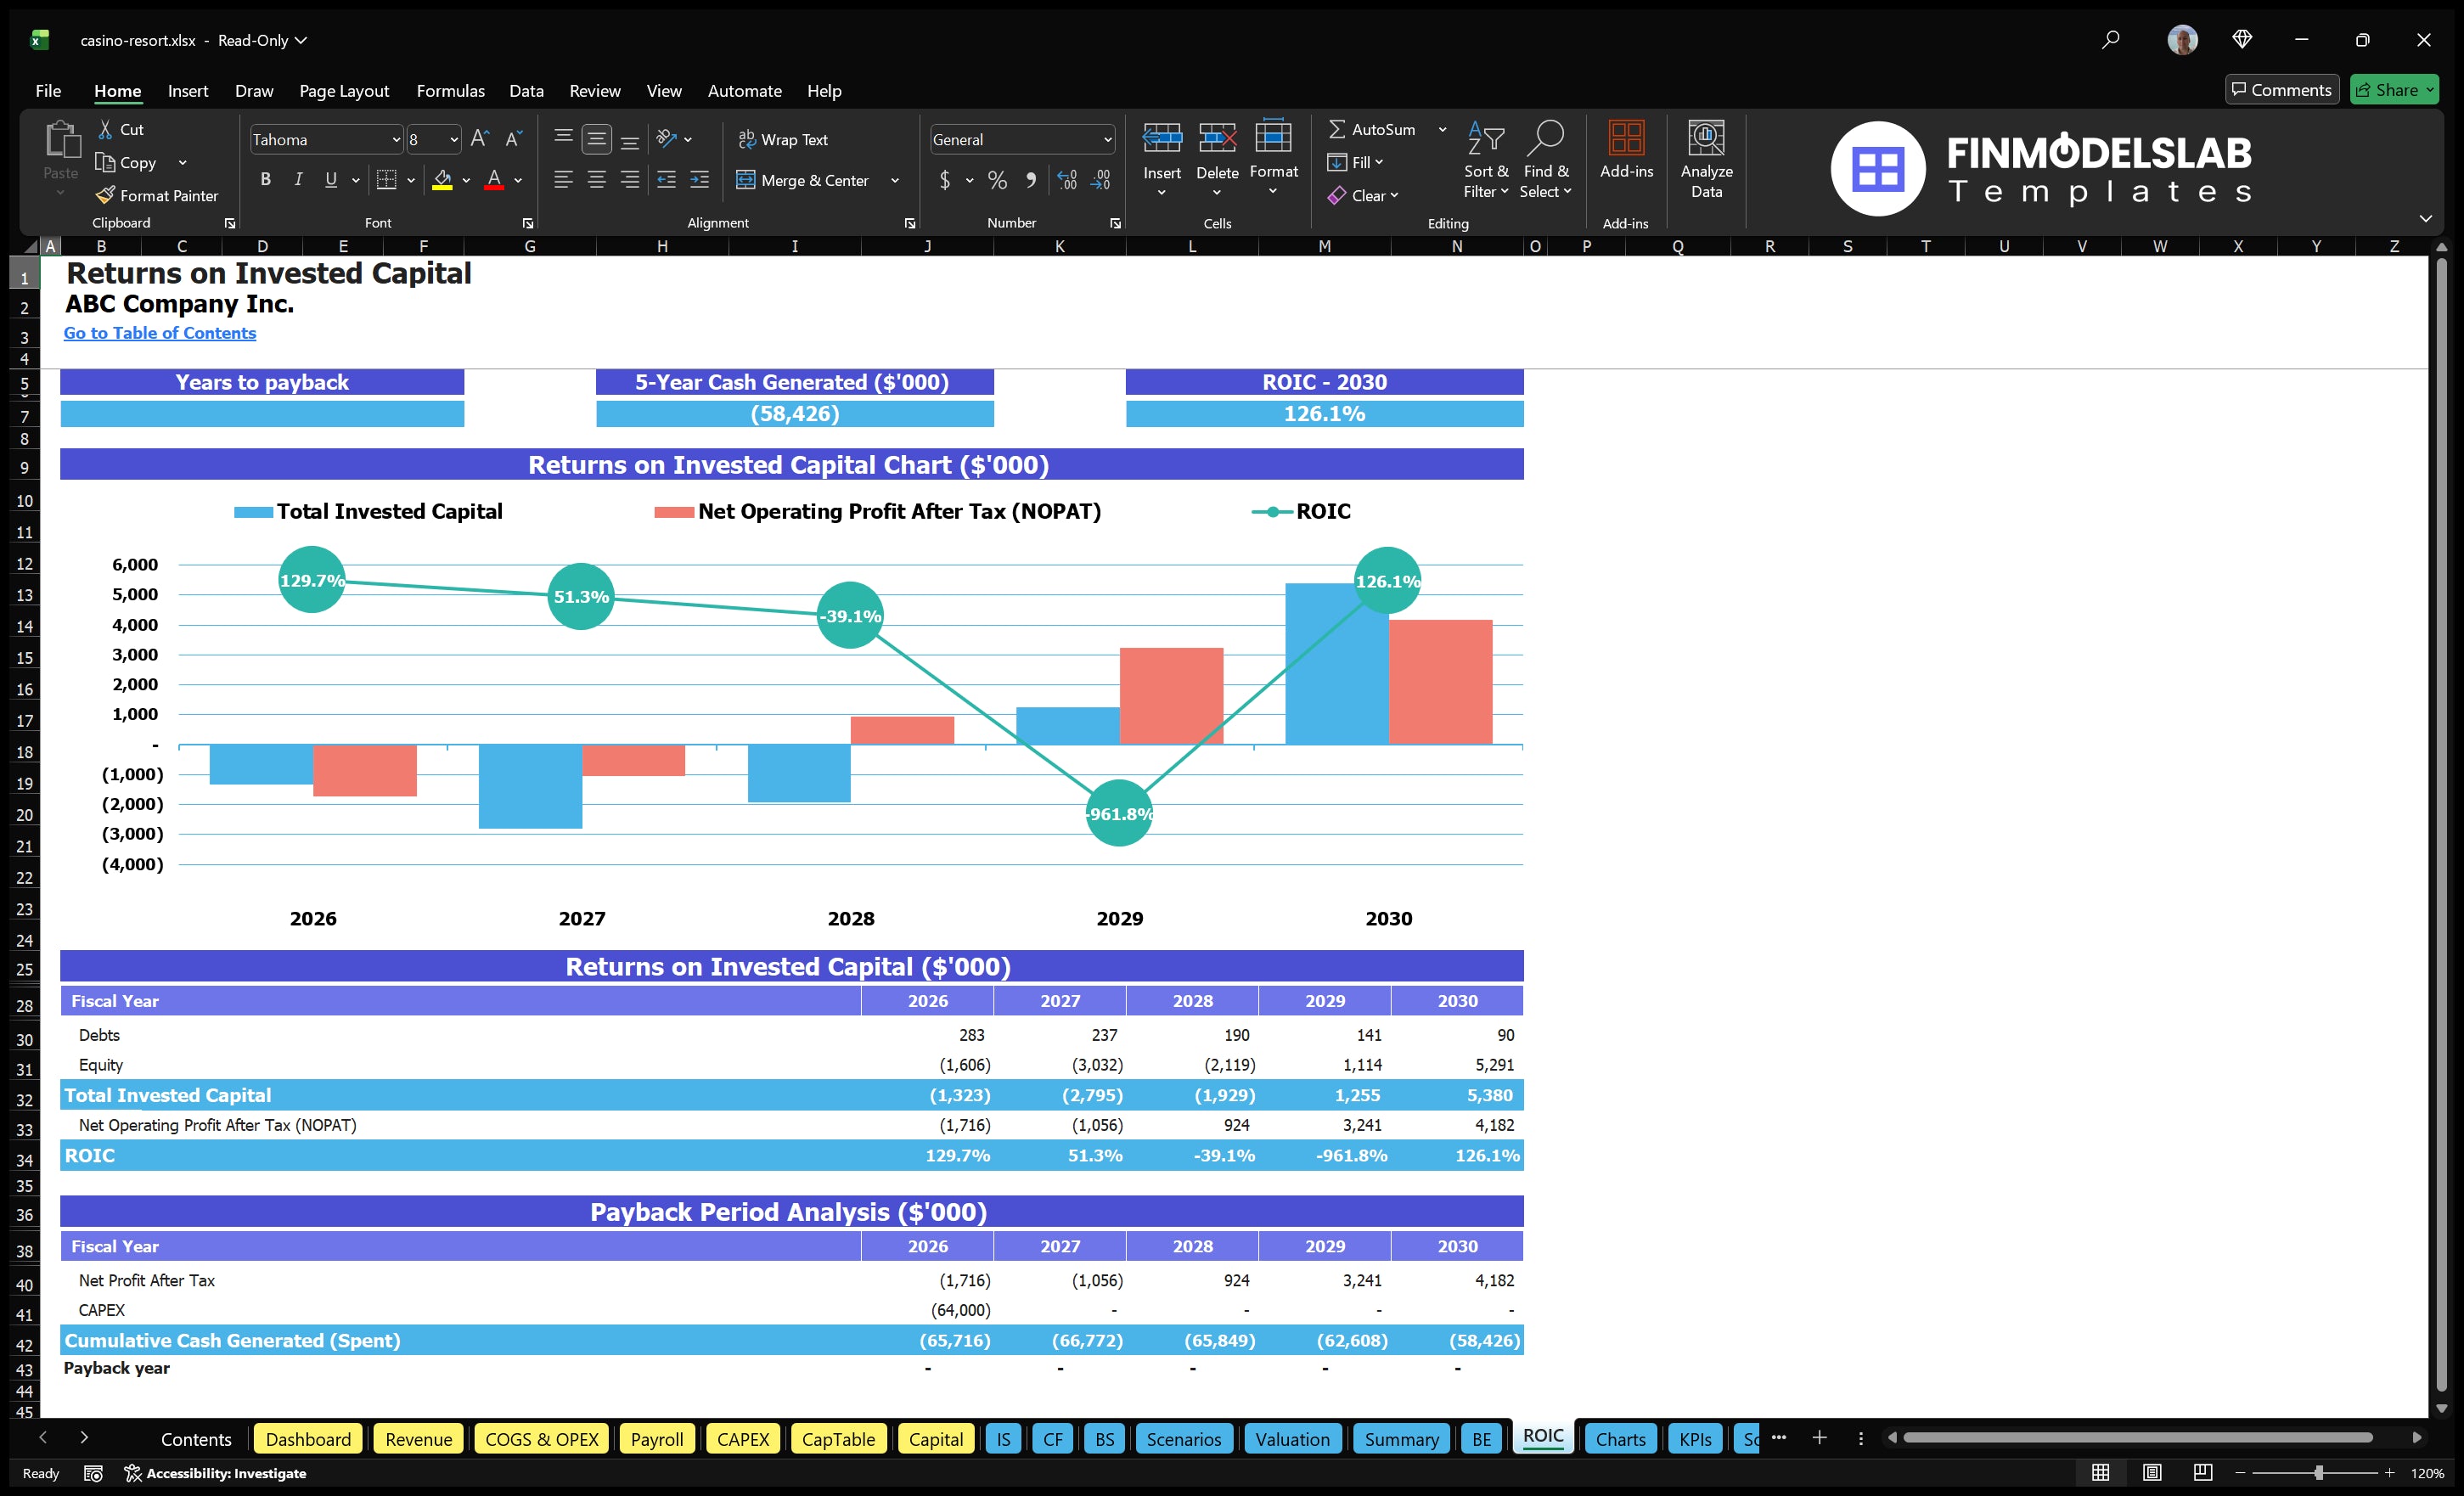This screenshot has width=2464, height=1496.
Task: Switch to the Formulas ribbon tab
Action: 450,90
